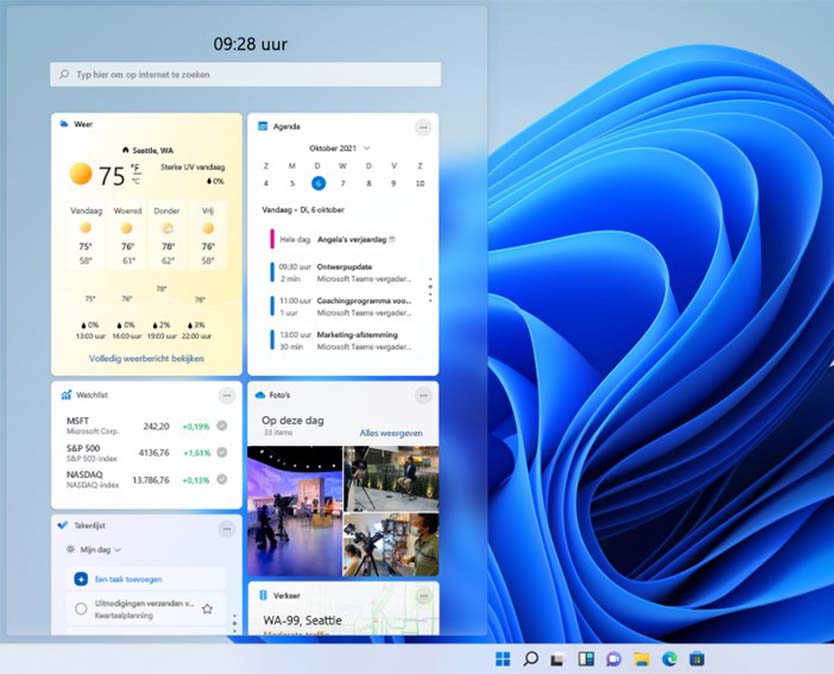Open Volledig weerbericht bekijken link
Image resolution: width=834 pixels, height=674 pixels.
145,359
